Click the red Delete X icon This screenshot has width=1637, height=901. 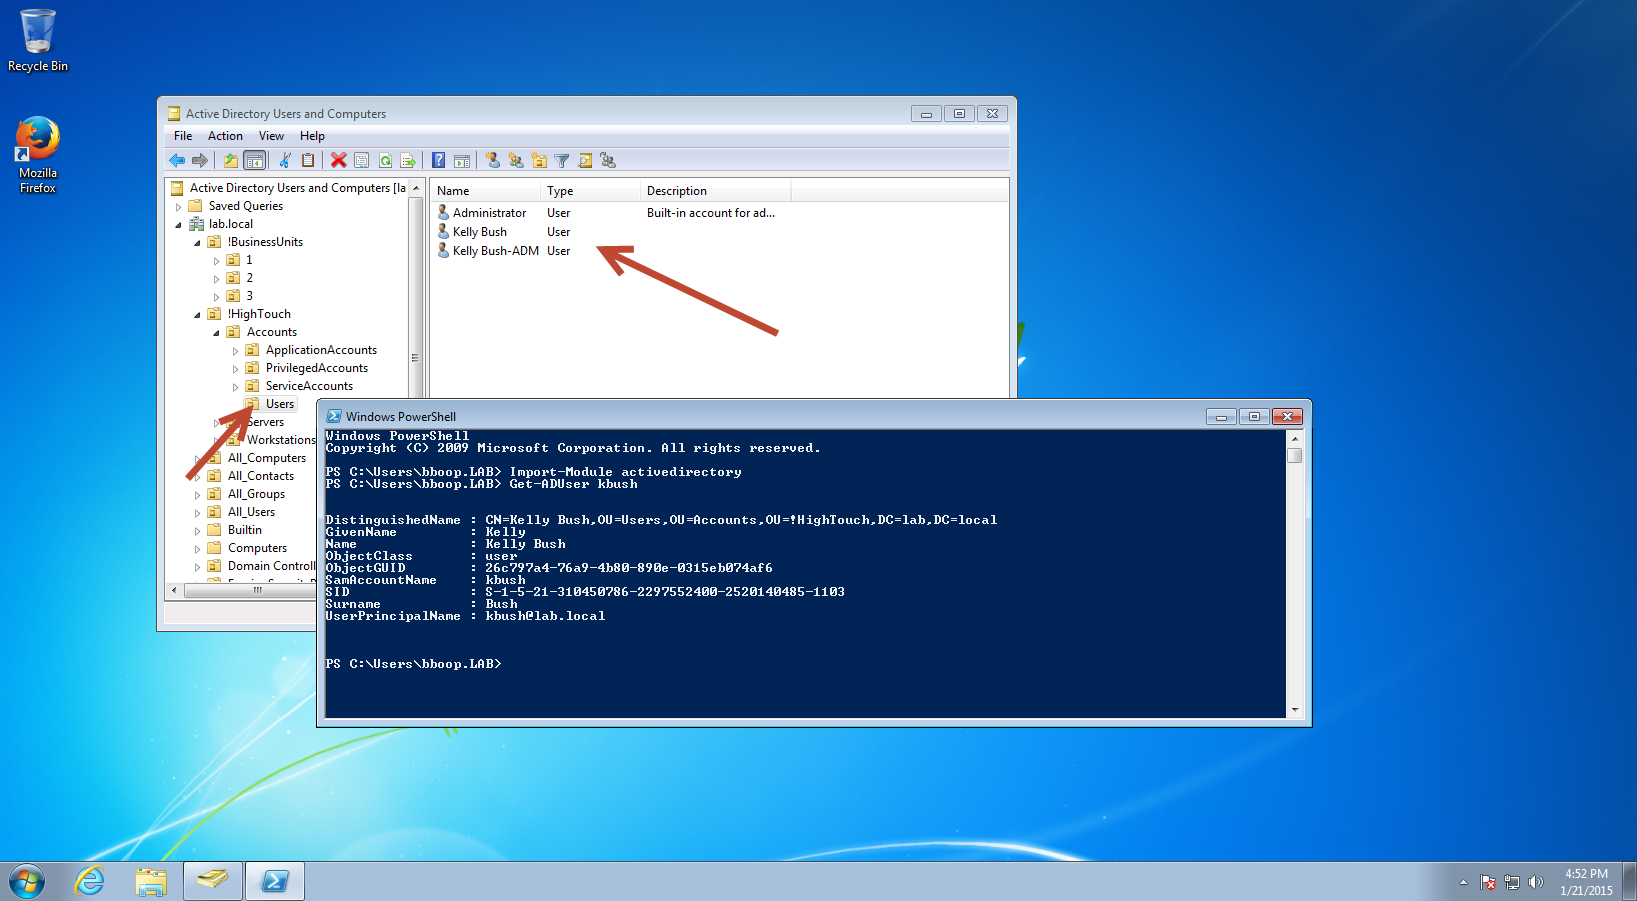click(x=339, y=160)
